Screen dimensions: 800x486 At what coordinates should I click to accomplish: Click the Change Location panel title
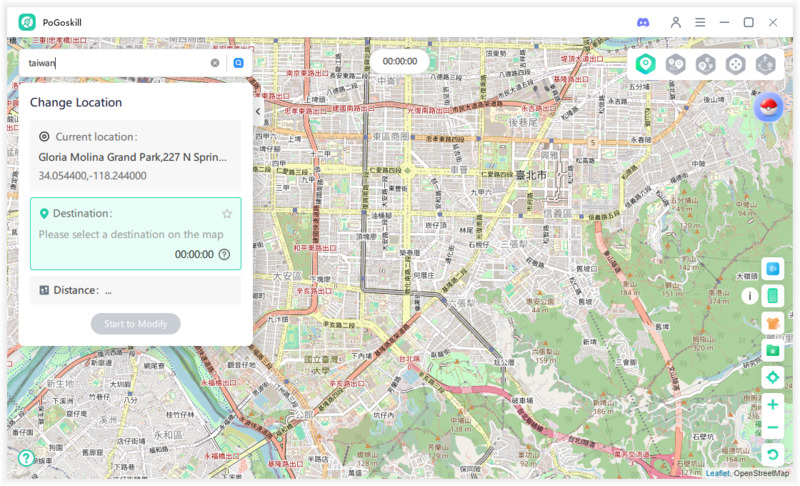(x=76, y=103)
